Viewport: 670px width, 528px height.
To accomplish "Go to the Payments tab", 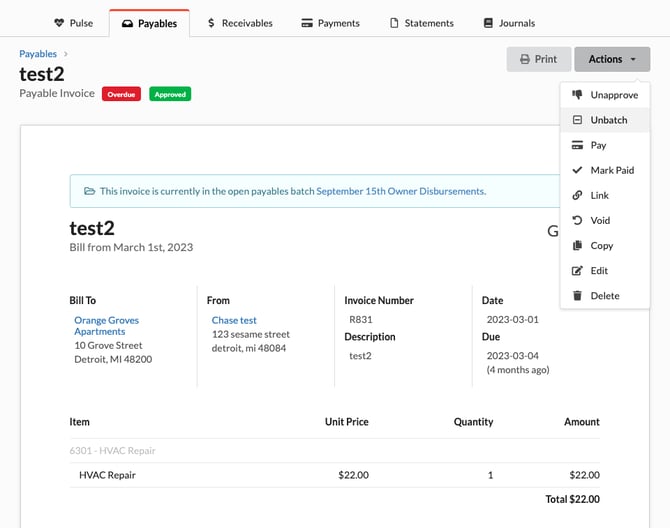I will point(330,23).
